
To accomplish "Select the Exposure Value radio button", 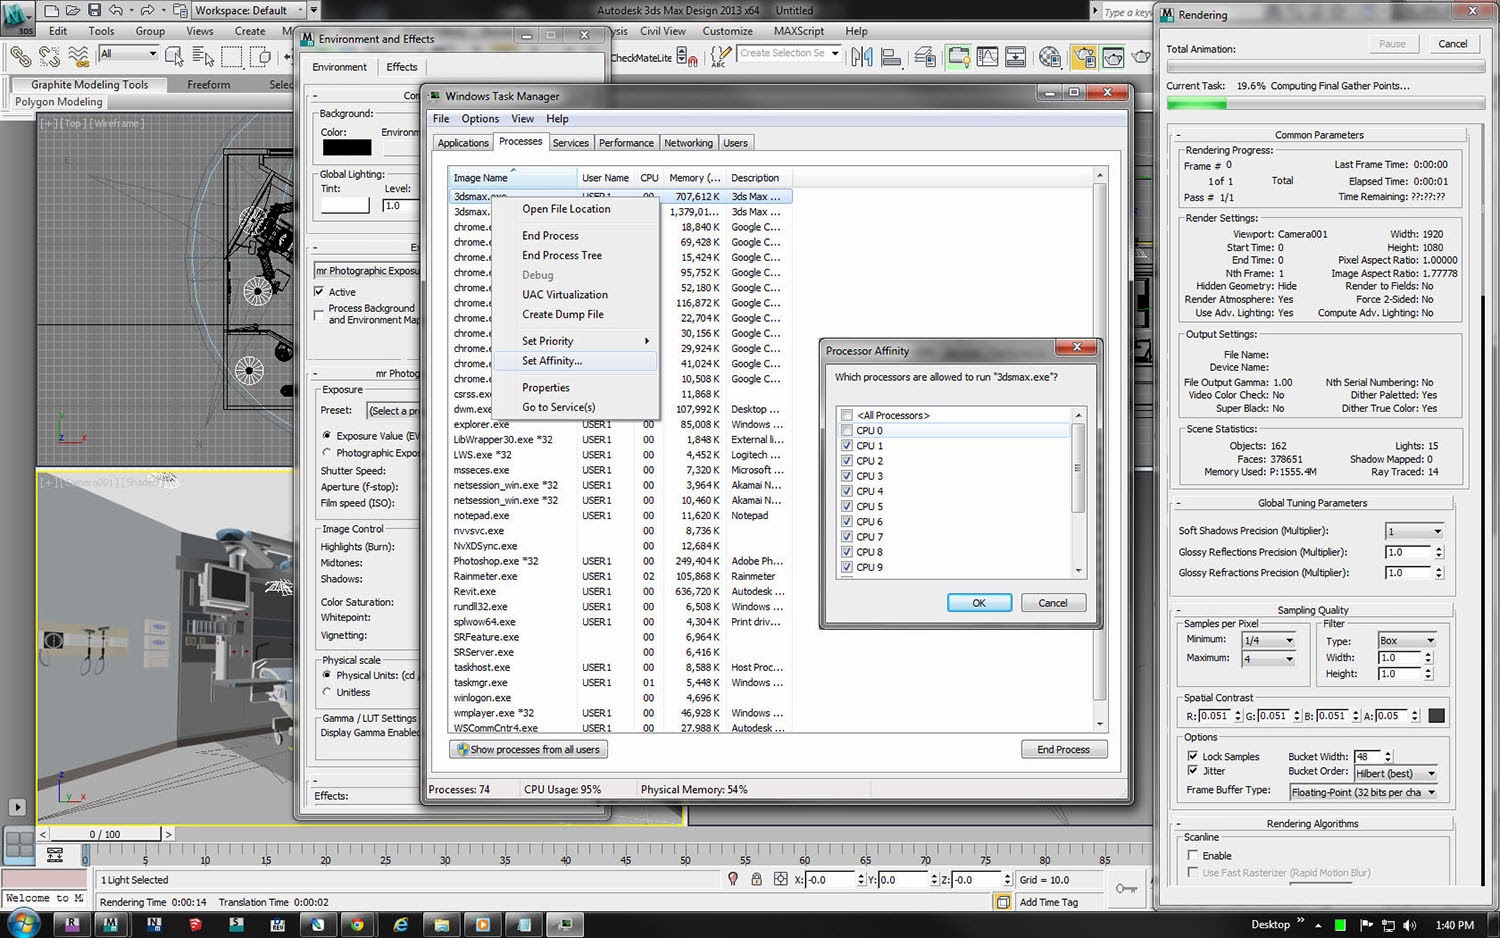I will (326, 436).
